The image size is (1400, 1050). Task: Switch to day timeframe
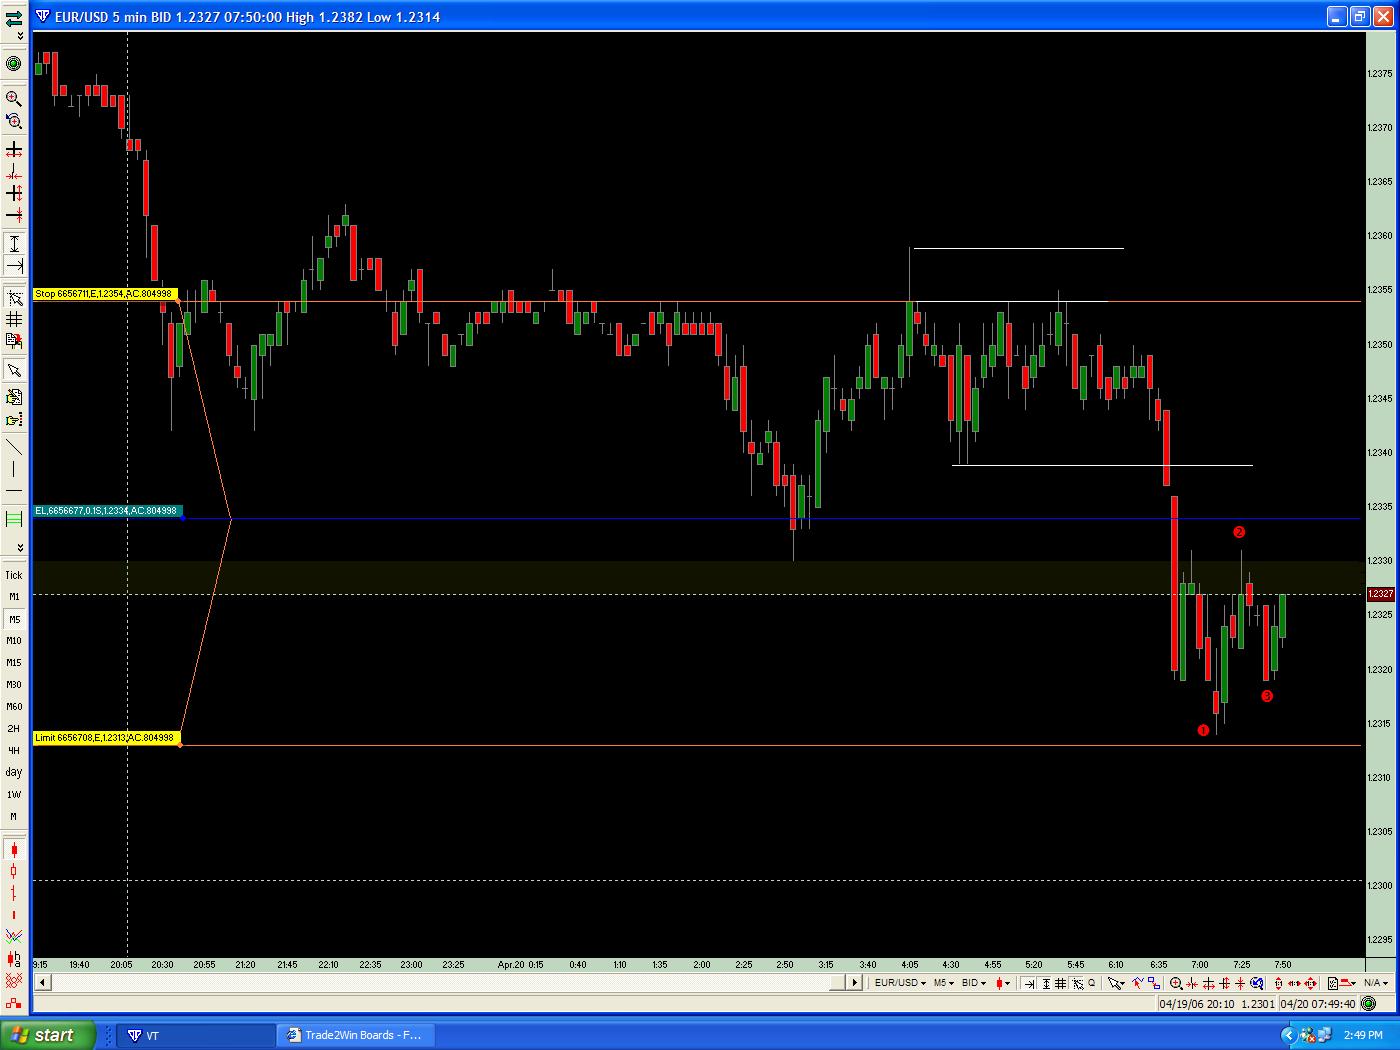(14, 773)
